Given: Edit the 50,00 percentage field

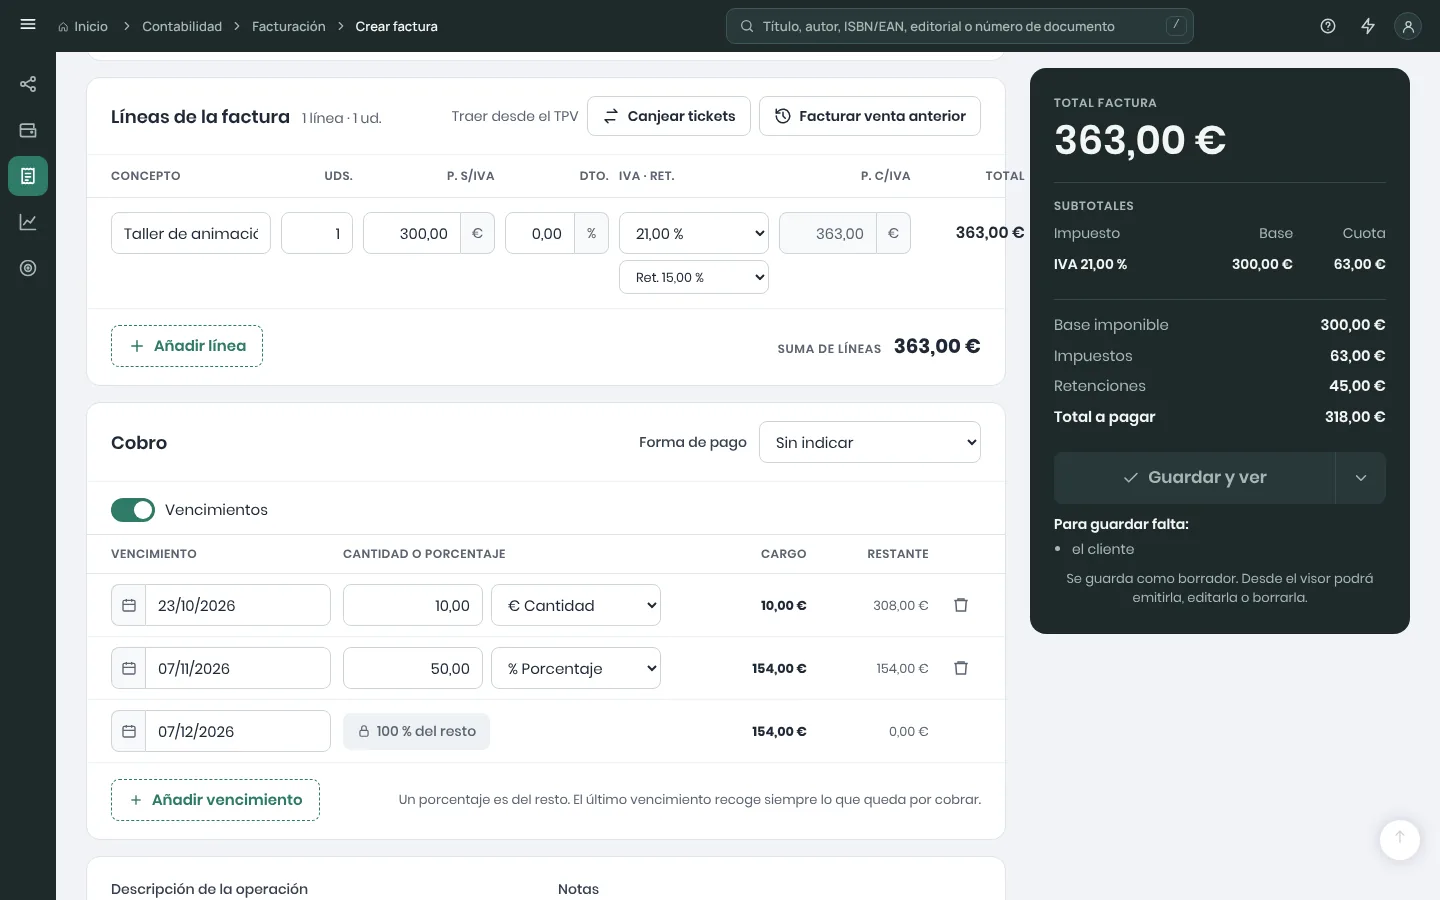Looking at the screenshot, I should [x=413, y=668].
